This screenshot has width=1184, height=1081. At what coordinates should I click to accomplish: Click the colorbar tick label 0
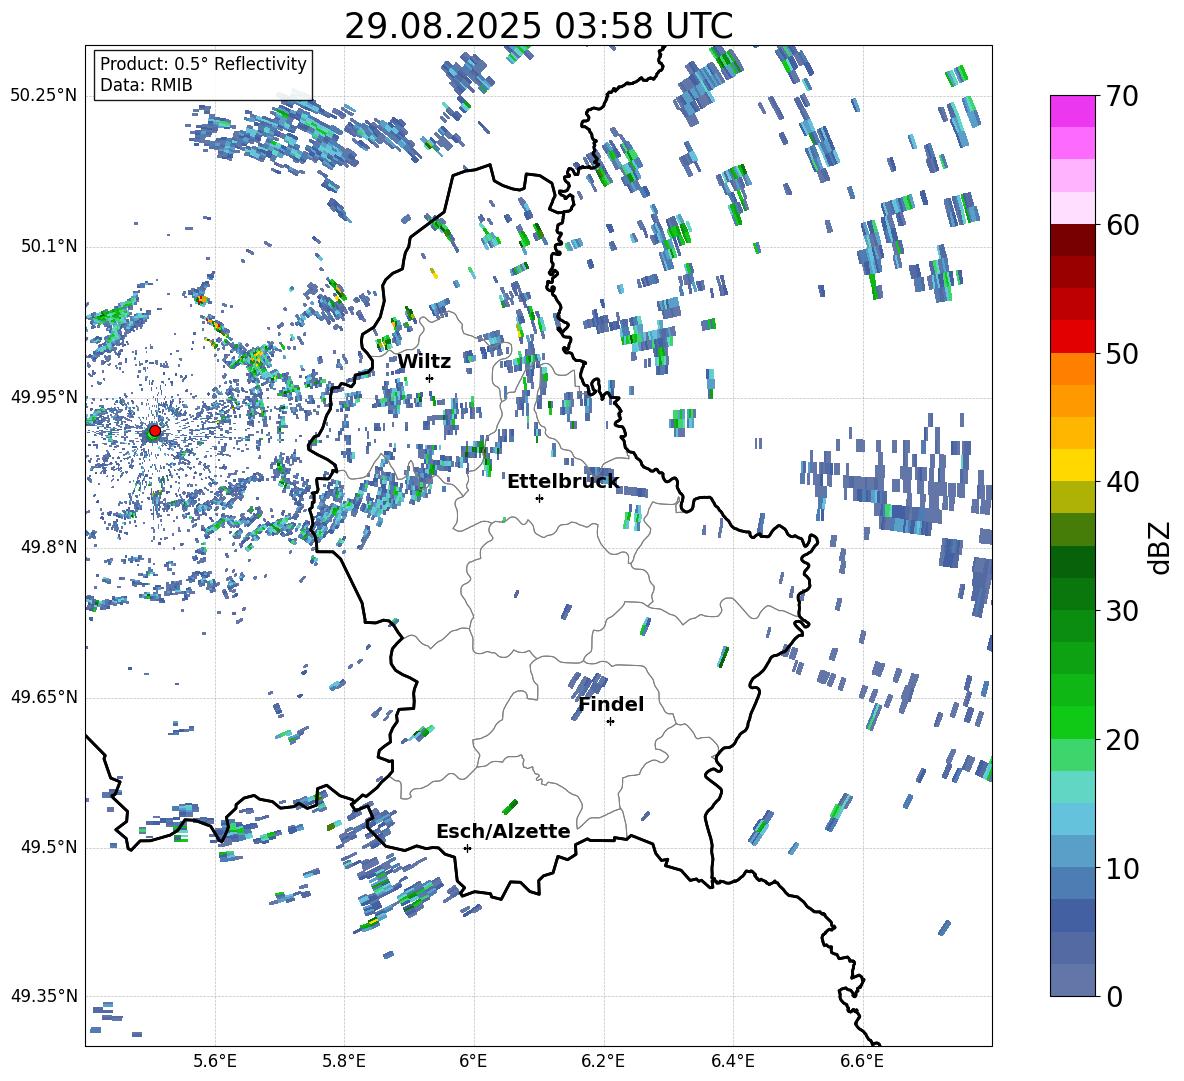[1114, 996]
